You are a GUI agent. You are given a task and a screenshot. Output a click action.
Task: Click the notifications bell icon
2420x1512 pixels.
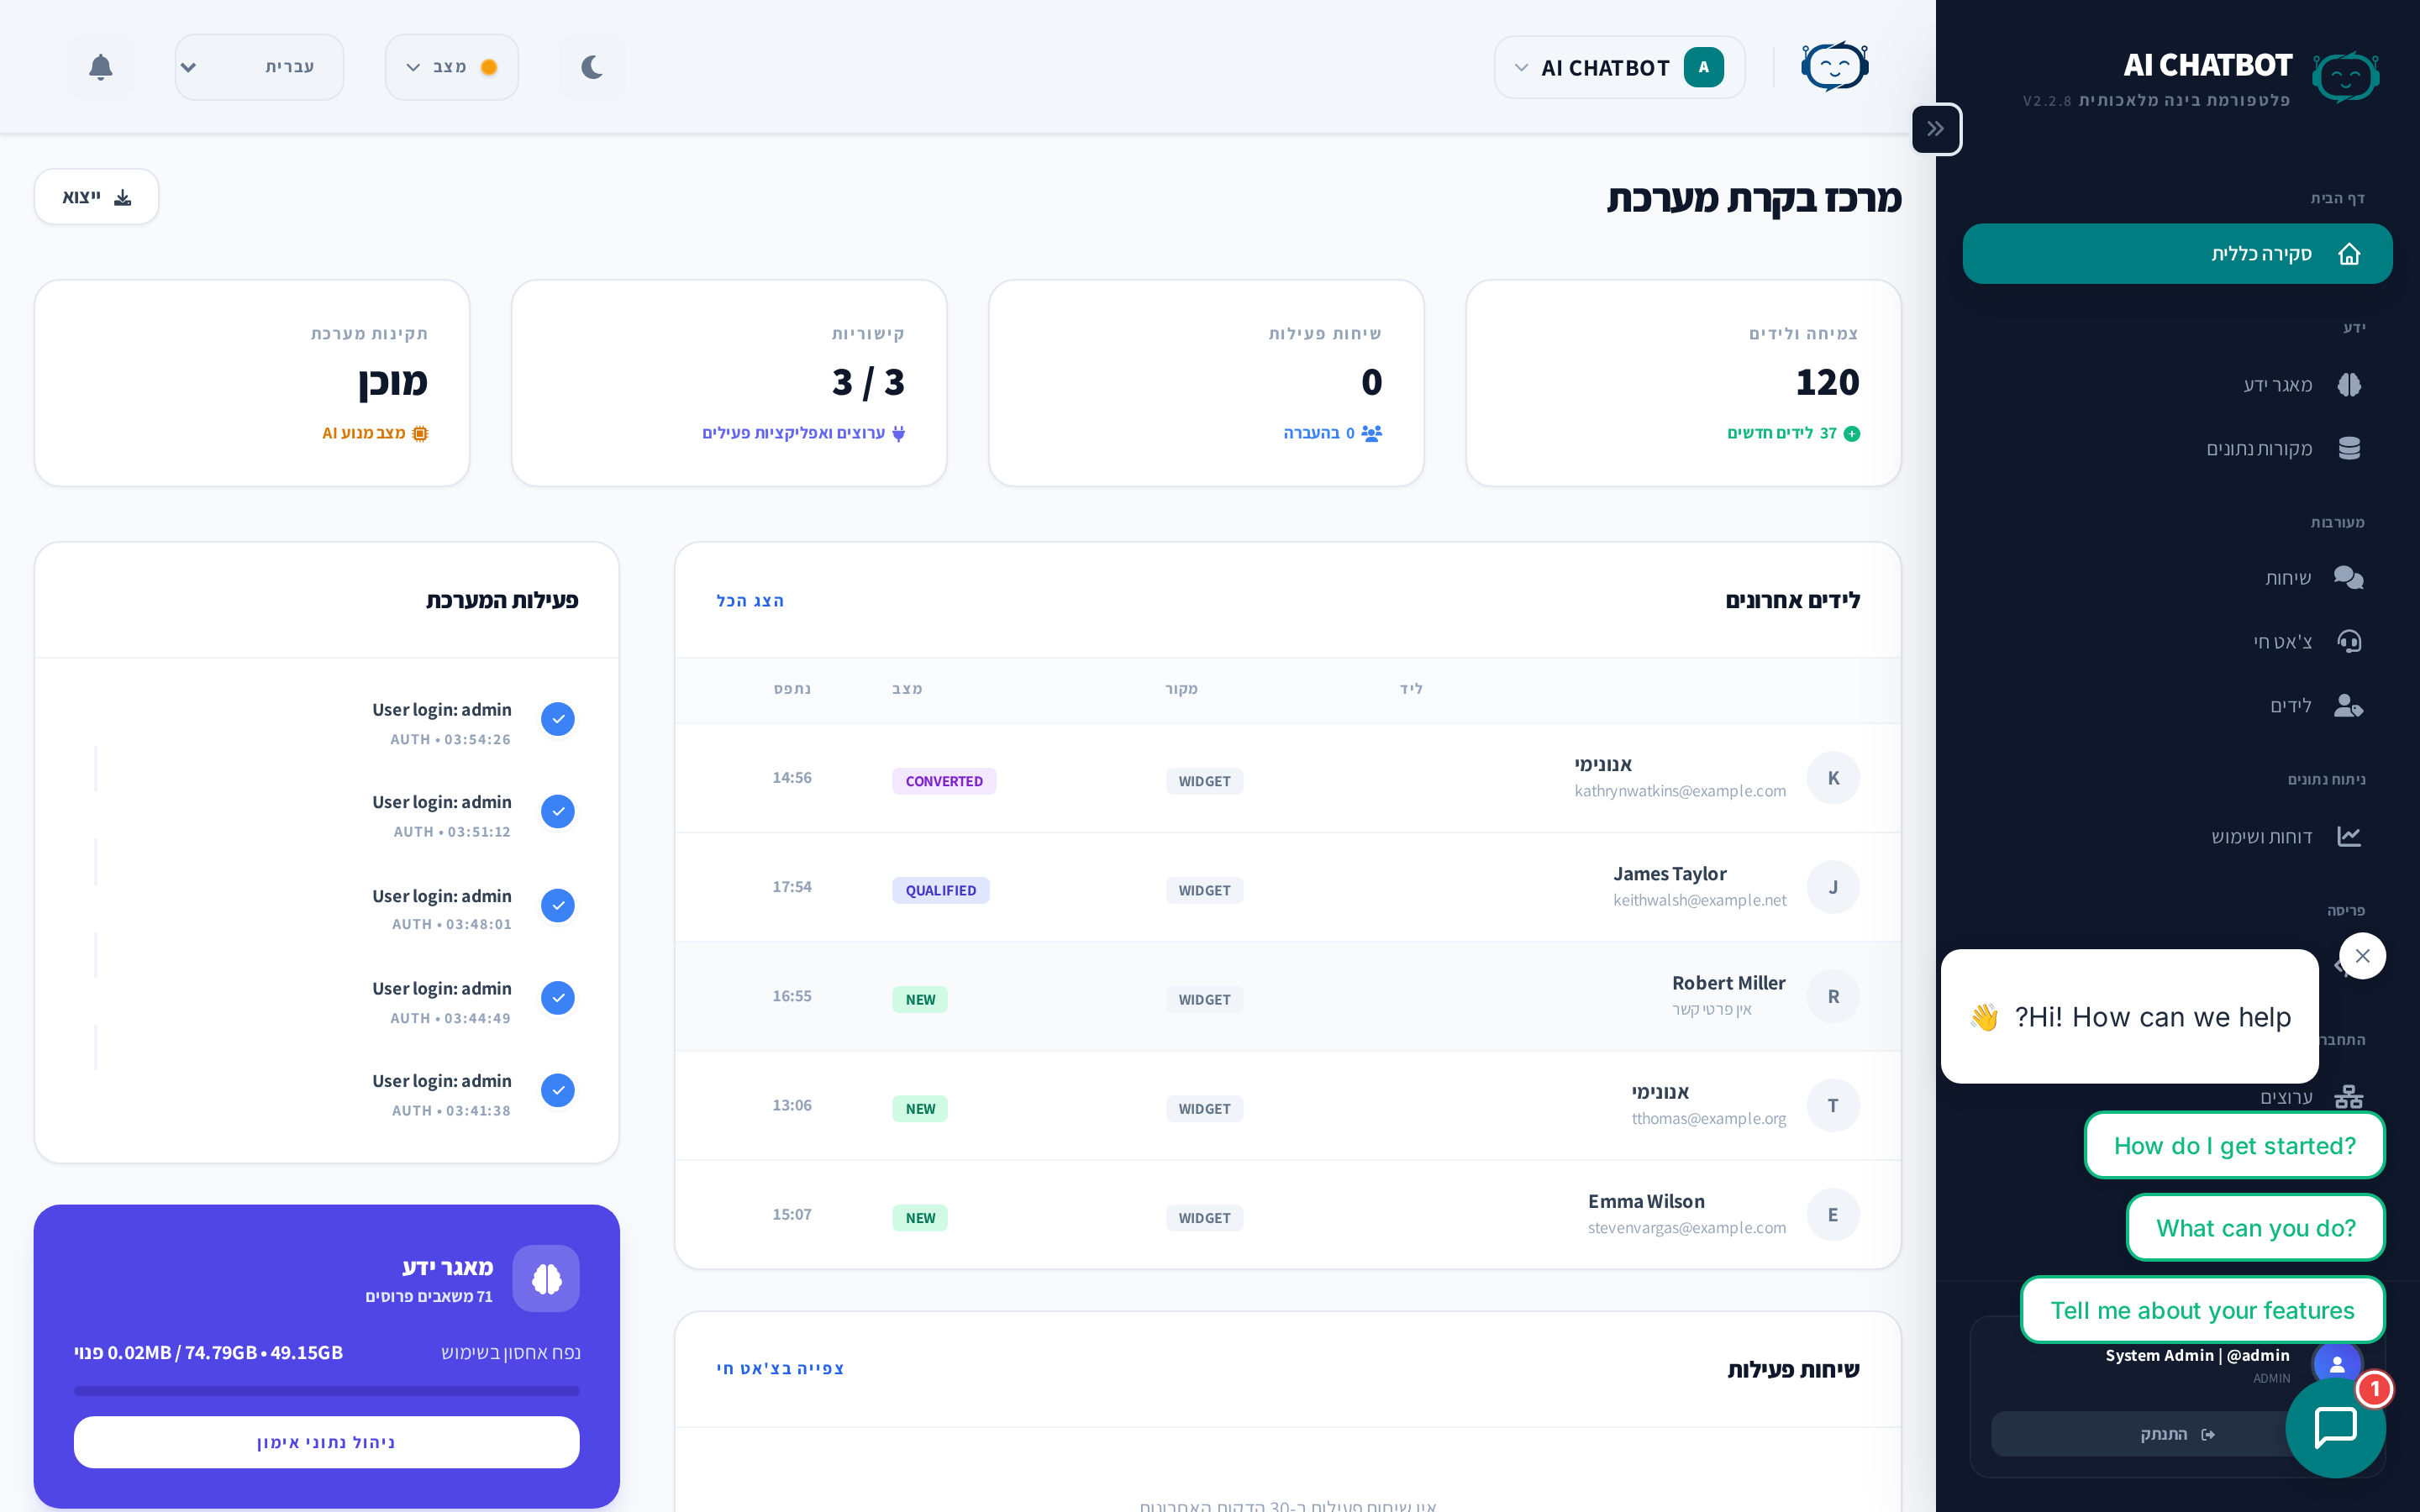pos(100,67)
